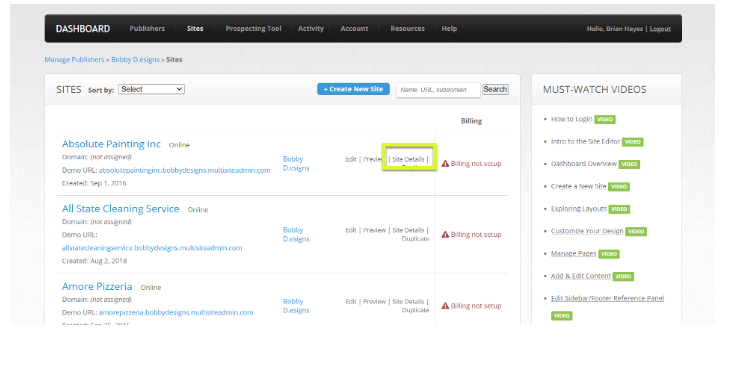Open the DASHBOARD home link

pos(83,29)
